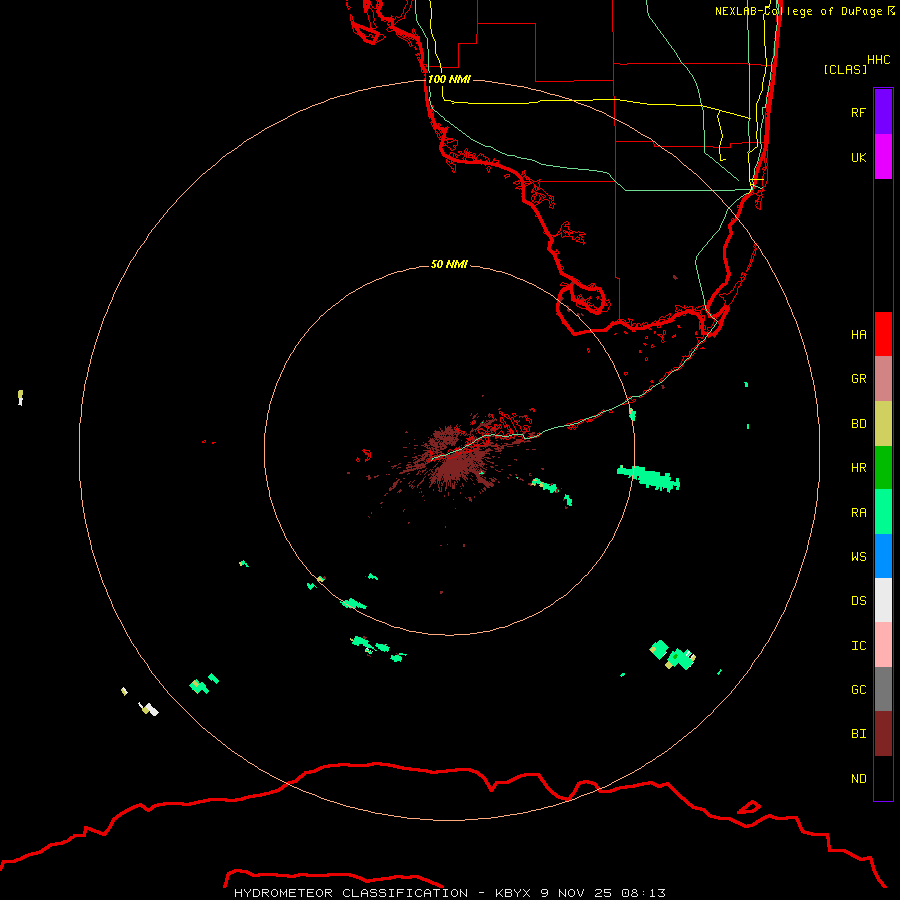Click the RA light green legend swatch
The height and width of the screenshot is (900, 900).
(883, 512)
